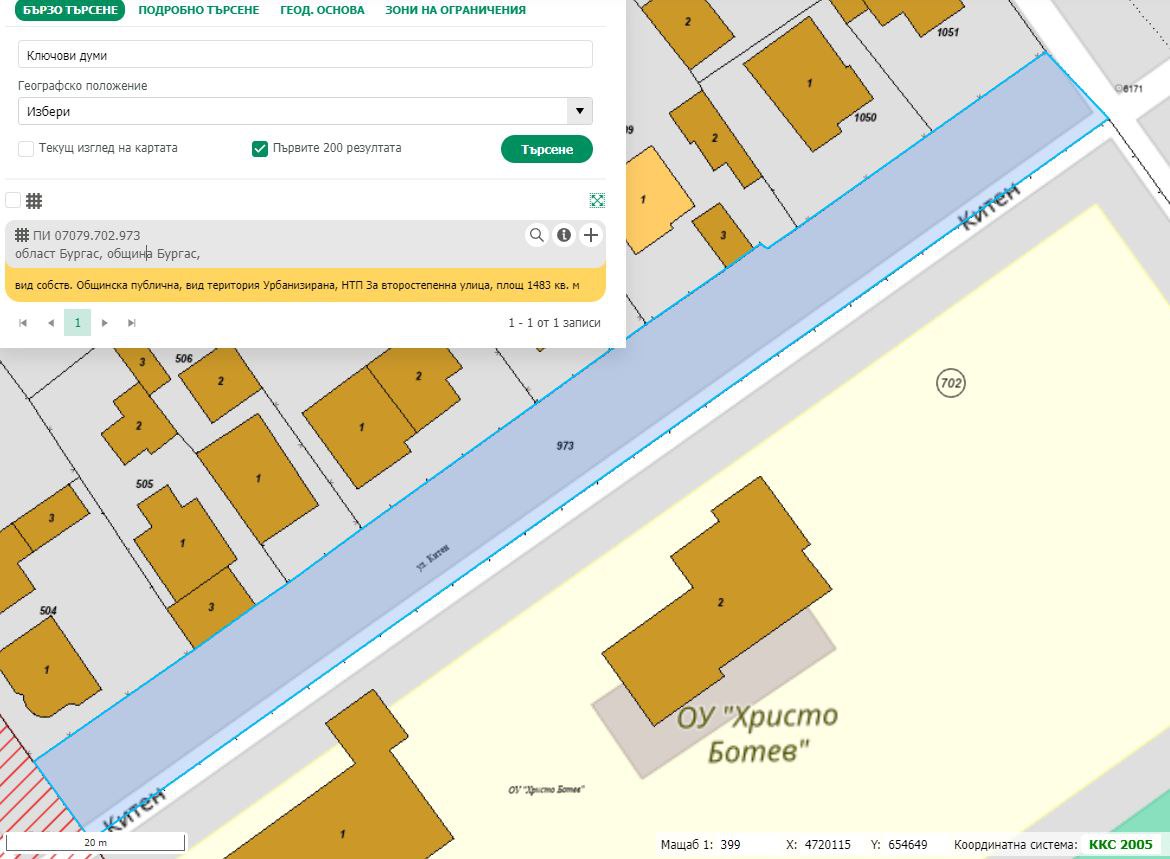The width and height of the screenshot is (1170, 859).
Task: Open the 'Избери' location dropdown arrow
Action: point(579,111)
